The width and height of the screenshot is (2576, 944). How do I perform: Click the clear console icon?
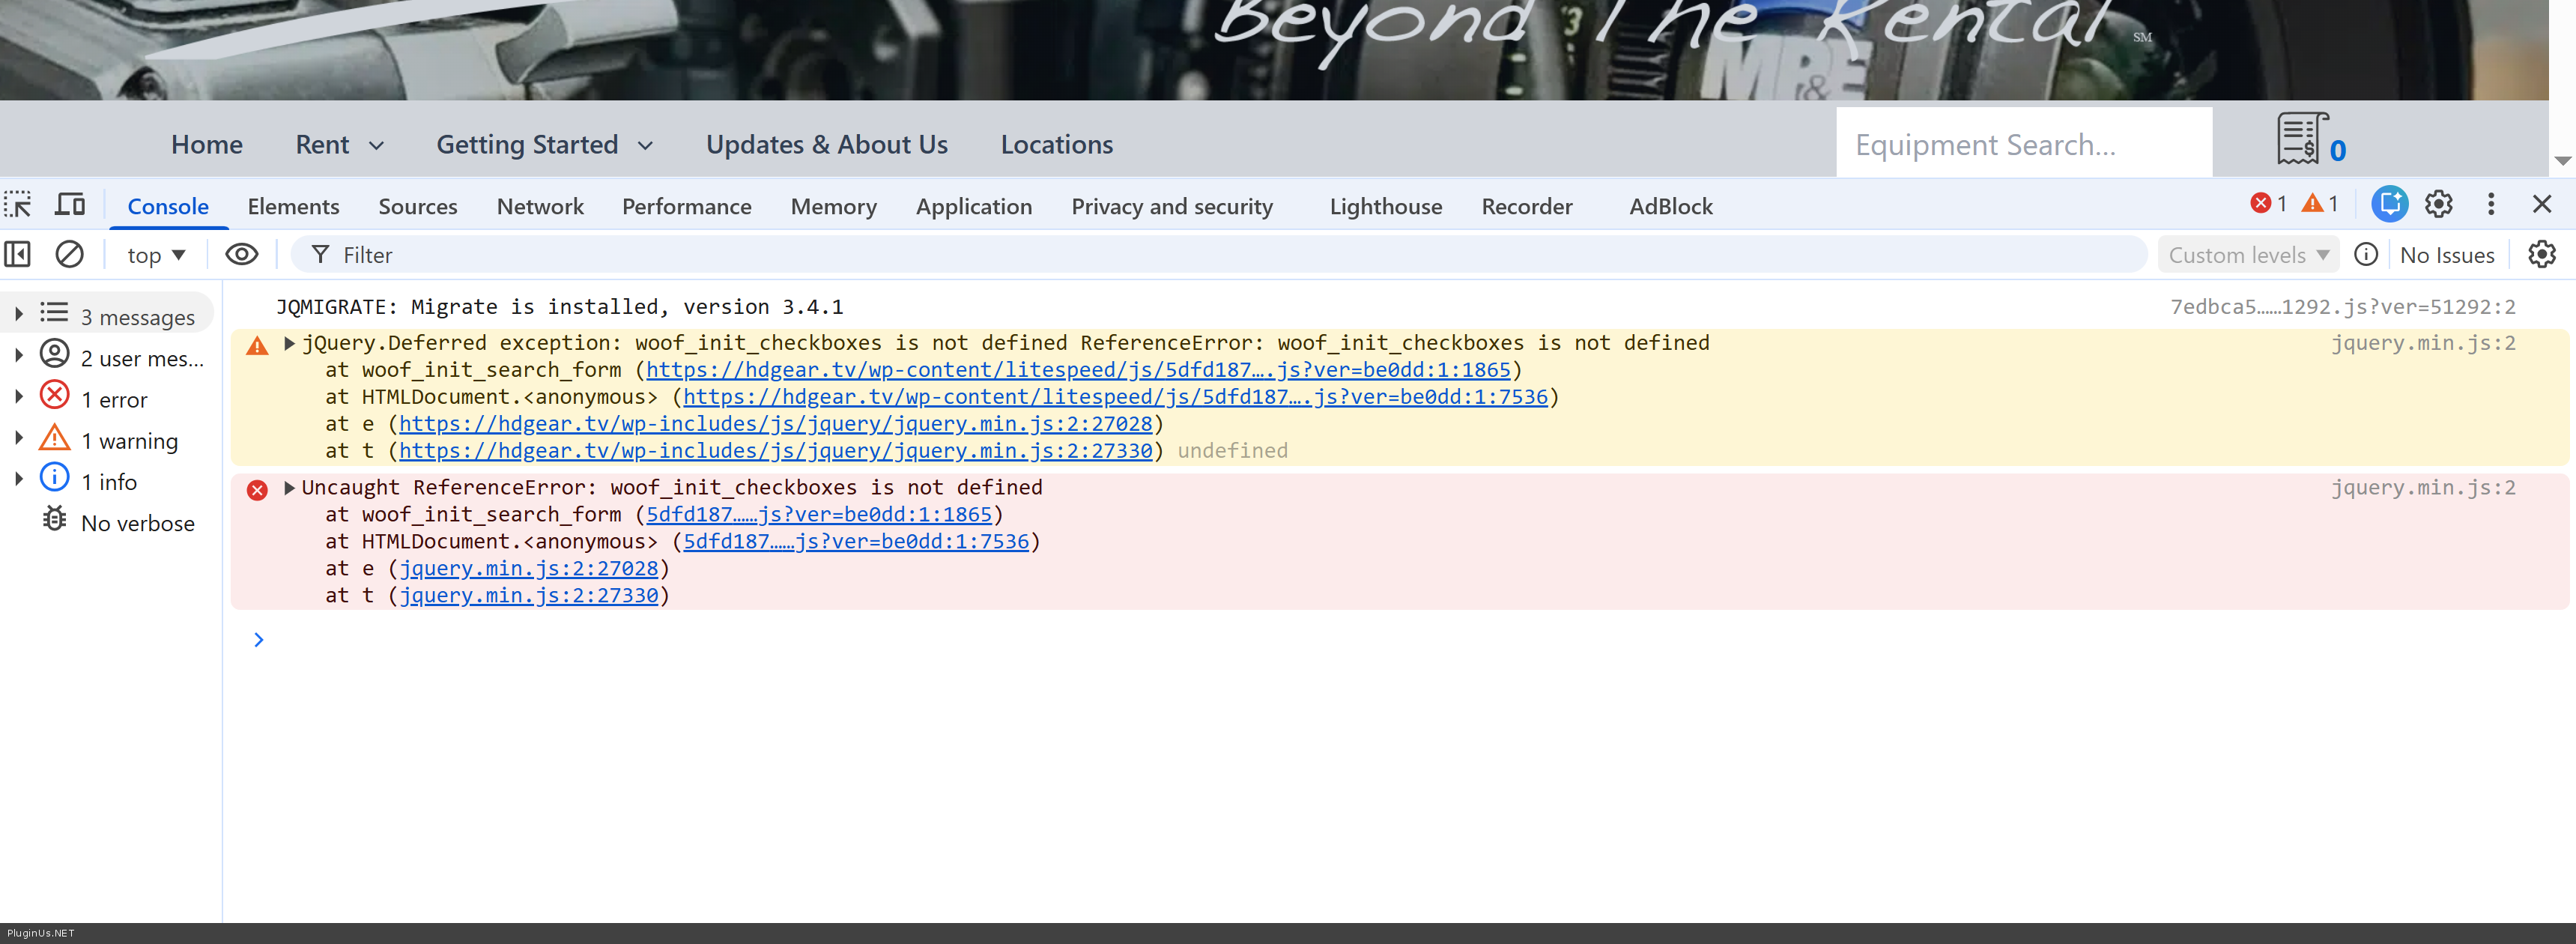[69, 255]
